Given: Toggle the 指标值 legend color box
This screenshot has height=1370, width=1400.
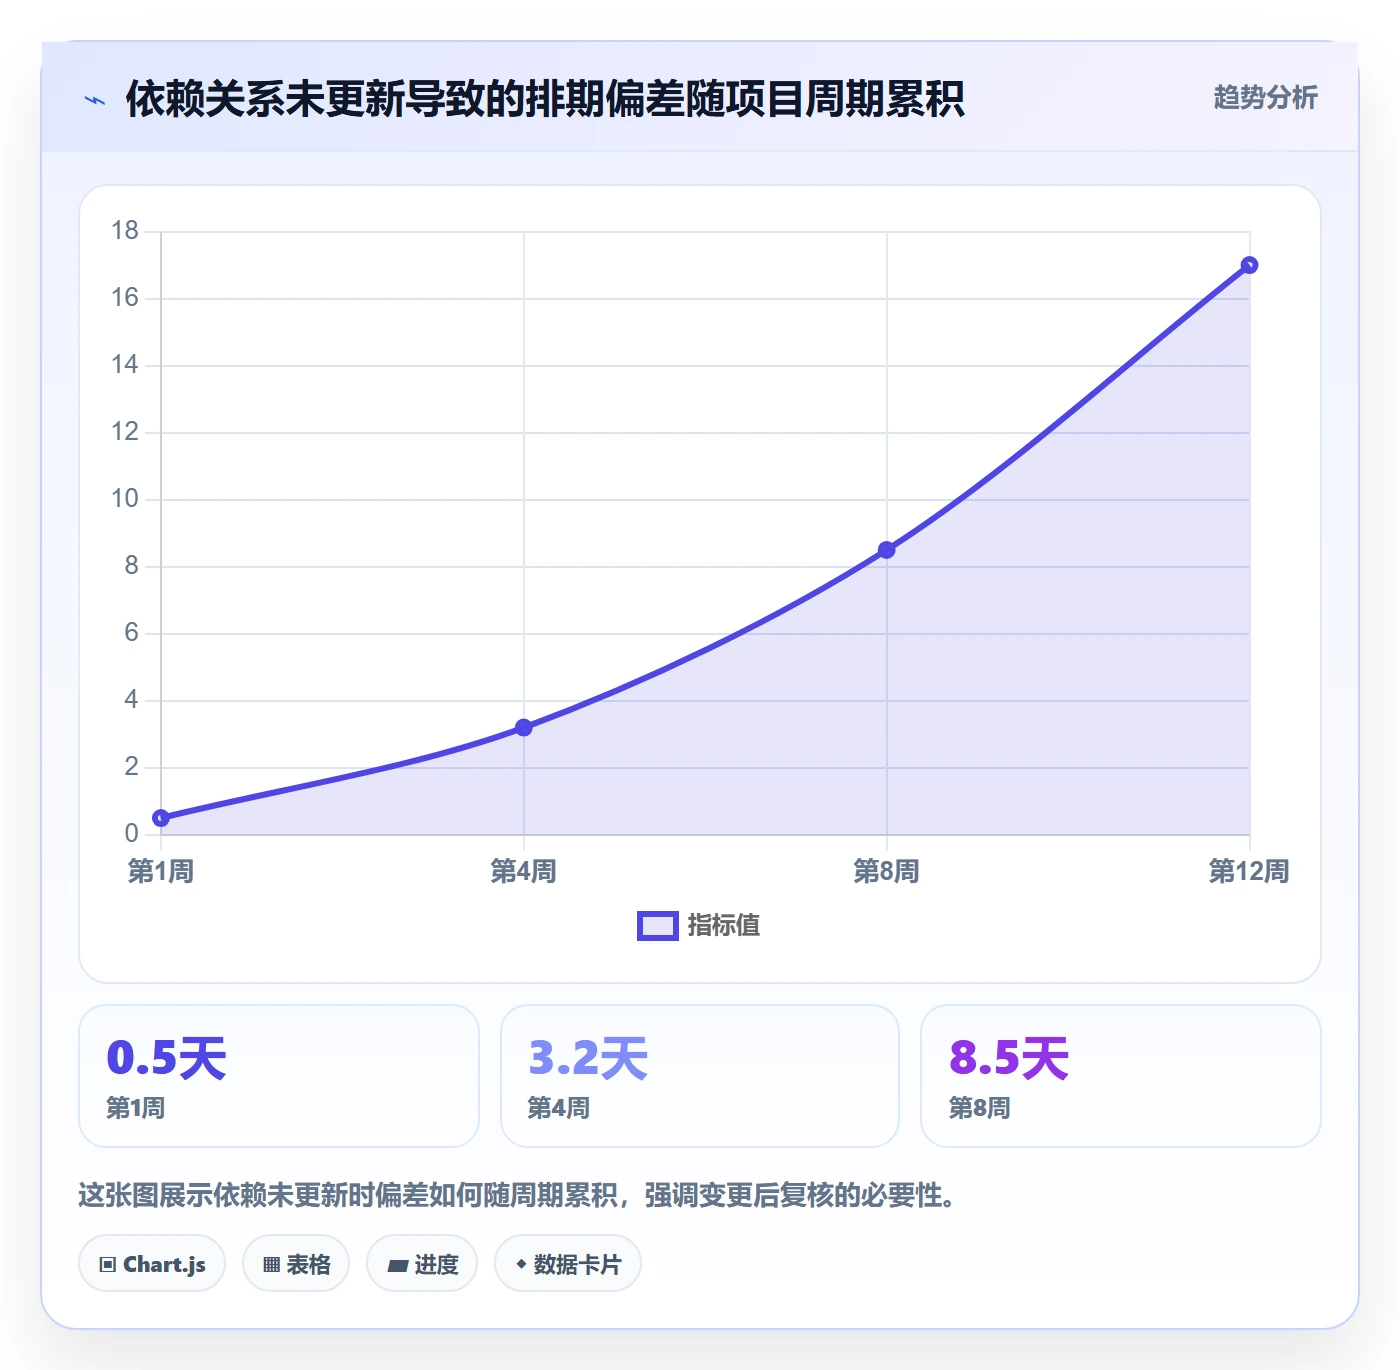Looking at the screenshot, I should [658, 926].
